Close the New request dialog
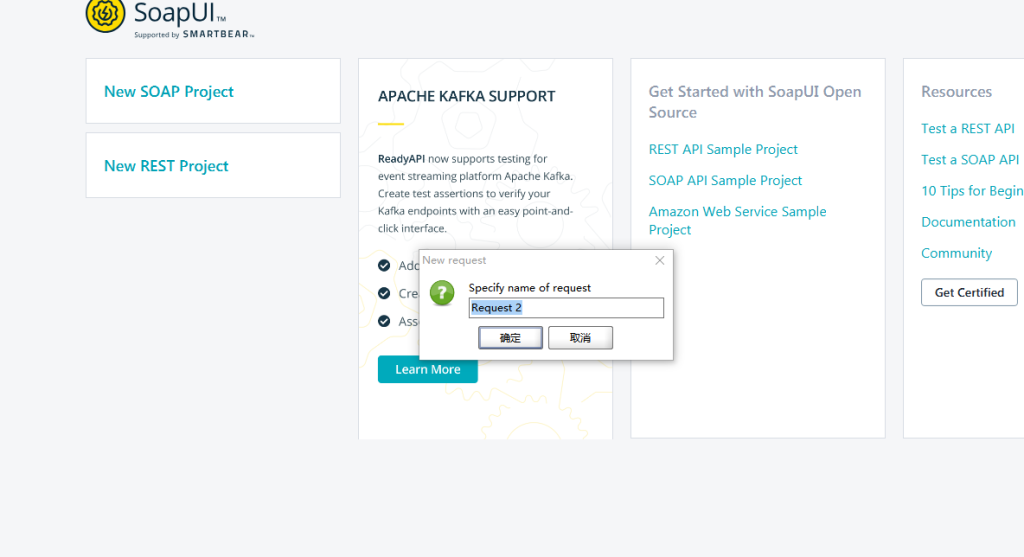The image size is (1024, 557). point(659,260)
